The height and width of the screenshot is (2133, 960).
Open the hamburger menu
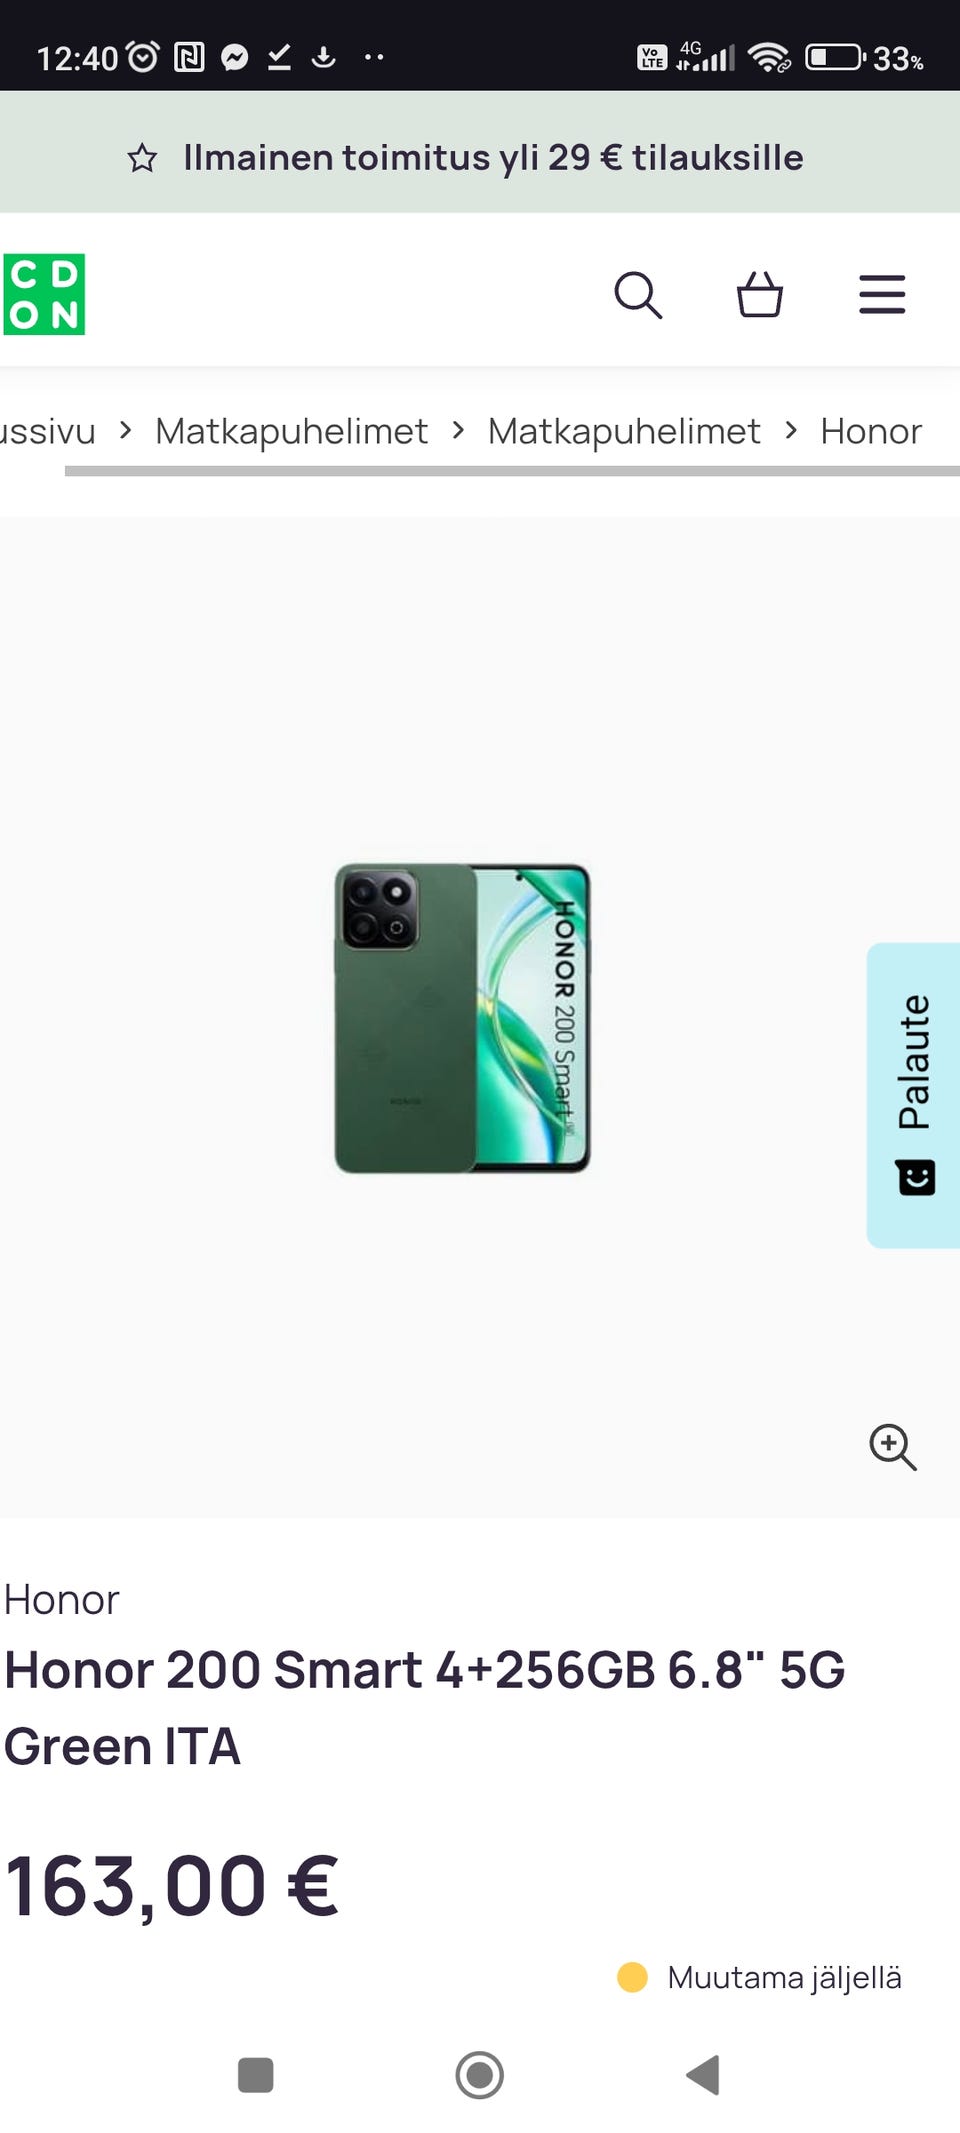click(882, 295)
